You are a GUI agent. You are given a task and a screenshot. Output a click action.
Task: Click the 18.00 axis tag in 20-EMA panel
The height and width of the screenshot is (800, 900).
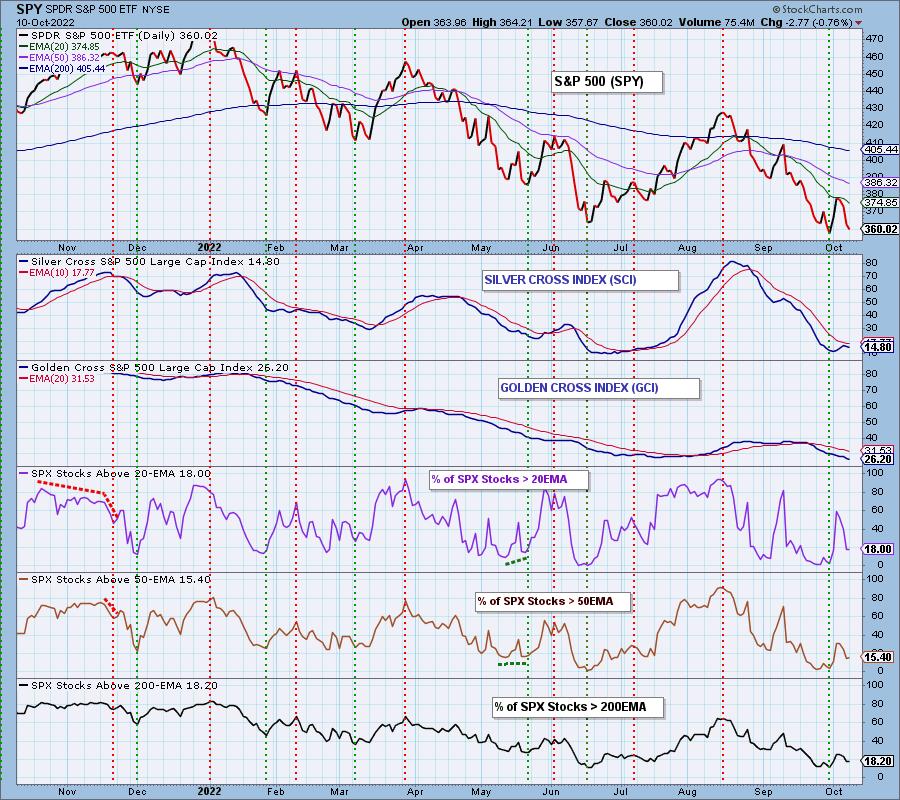pos(880,549)
